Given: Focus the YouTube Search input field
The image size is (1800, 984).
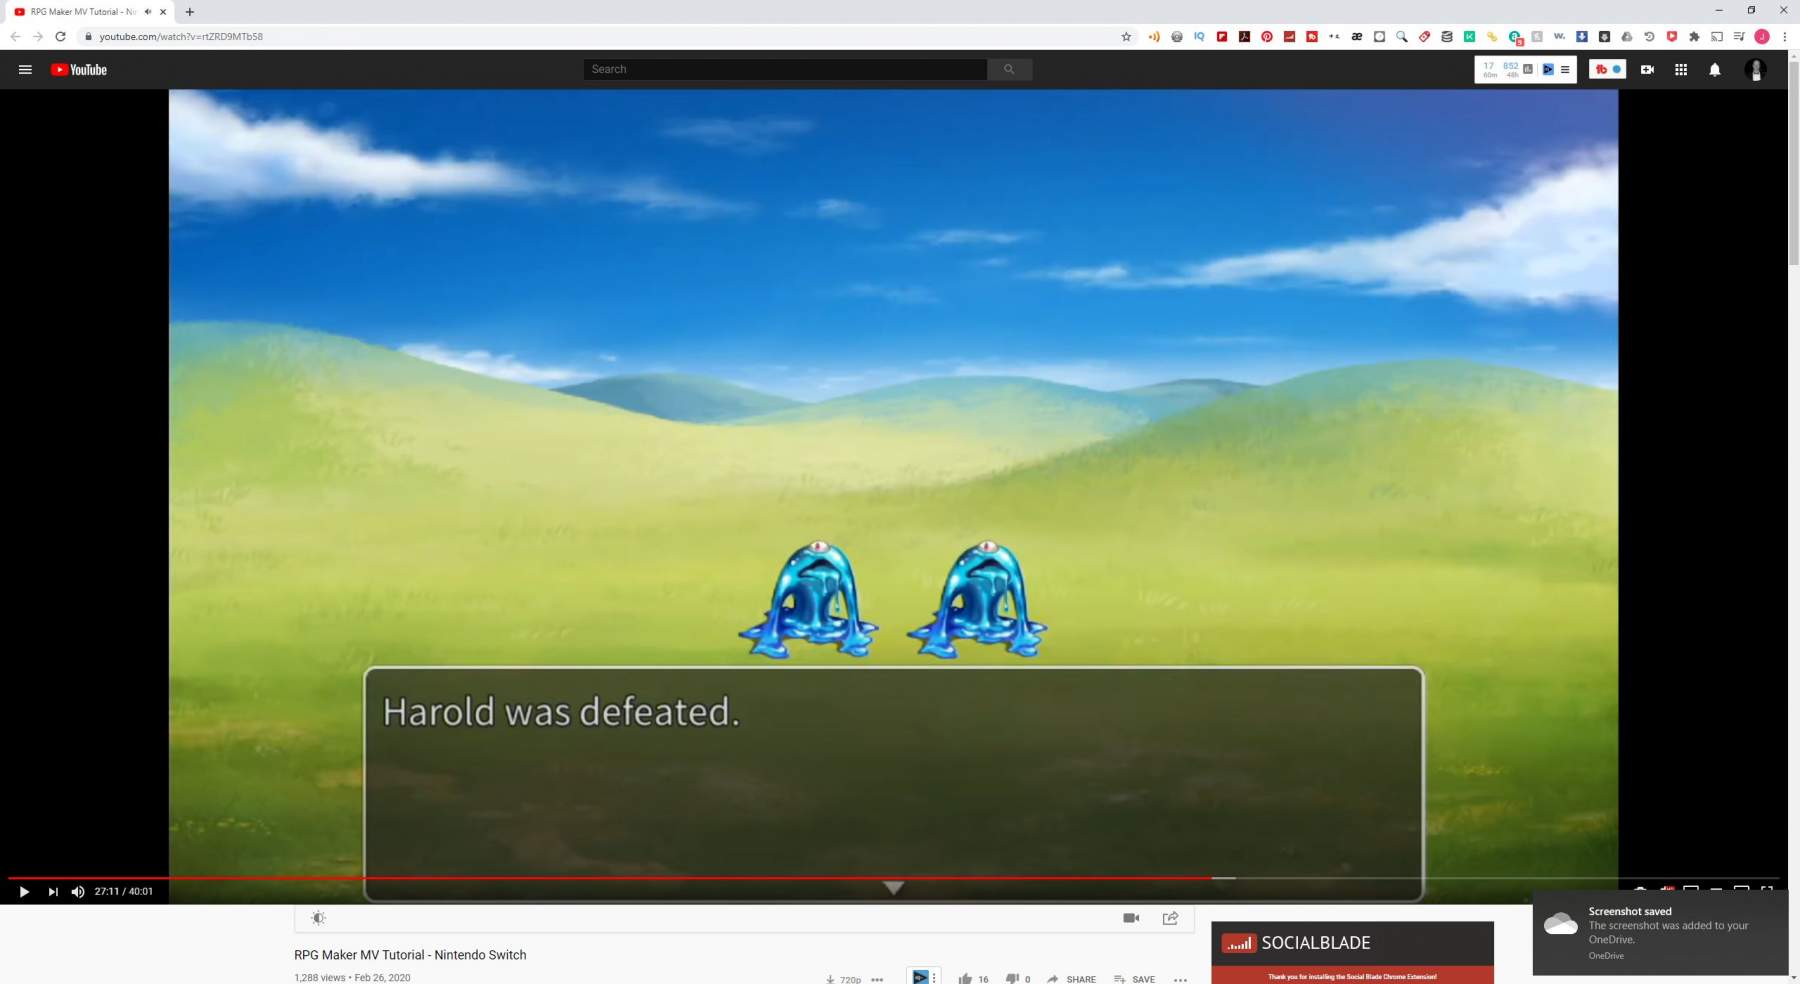Looking at the screenshot, I should (785, 69).
